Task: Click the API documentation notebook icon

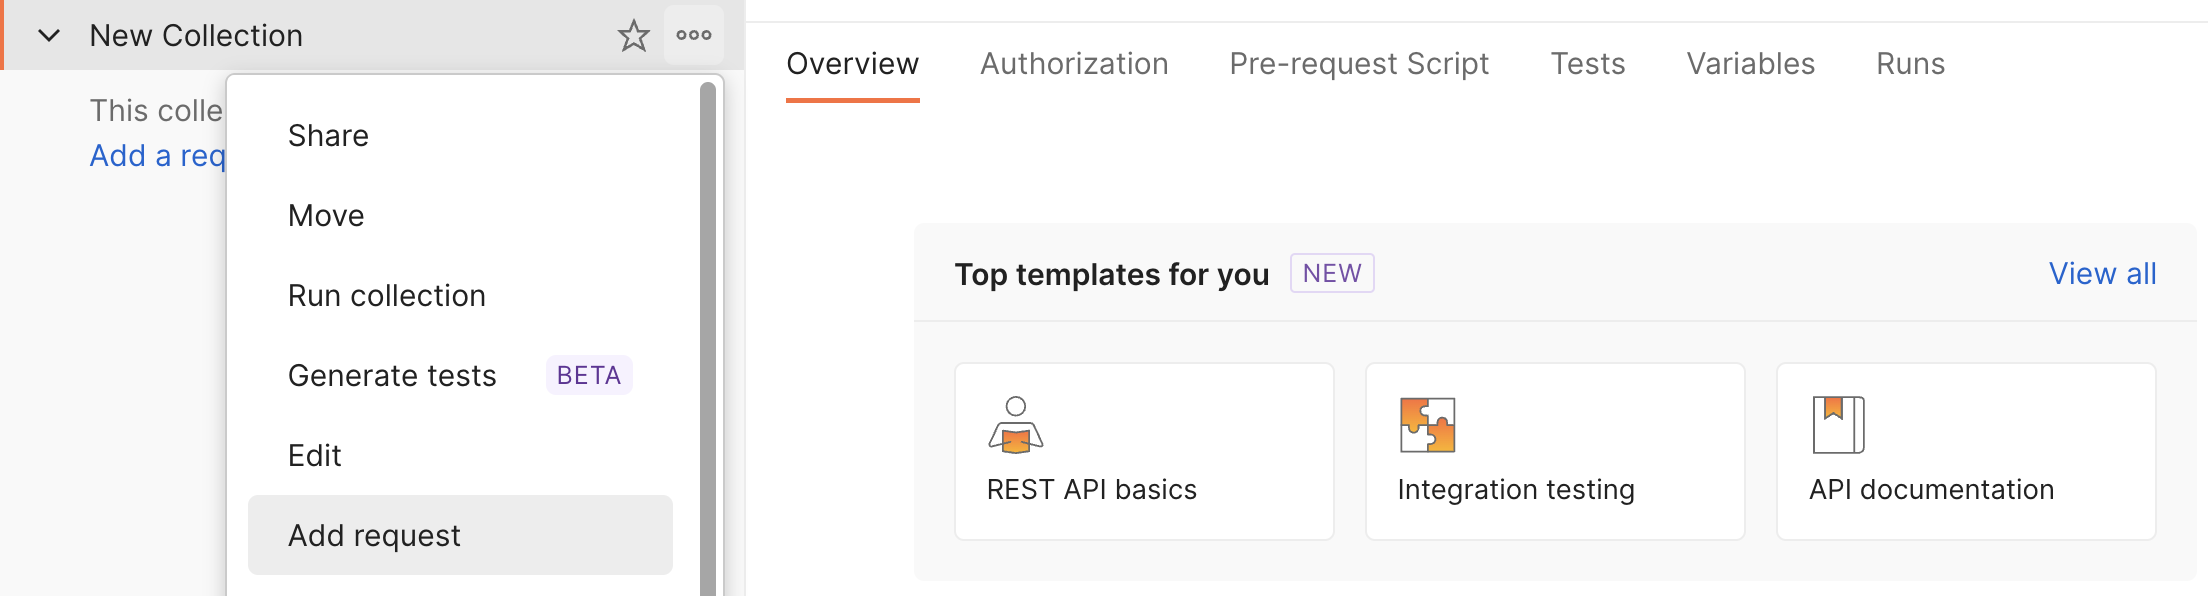Action: click(x=1838, y=424)
